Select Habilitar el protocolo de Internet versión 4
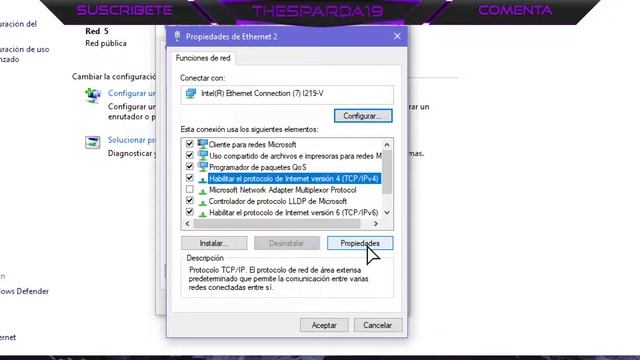The height and width of the screenshot is (360, 640). coord(294,178)
